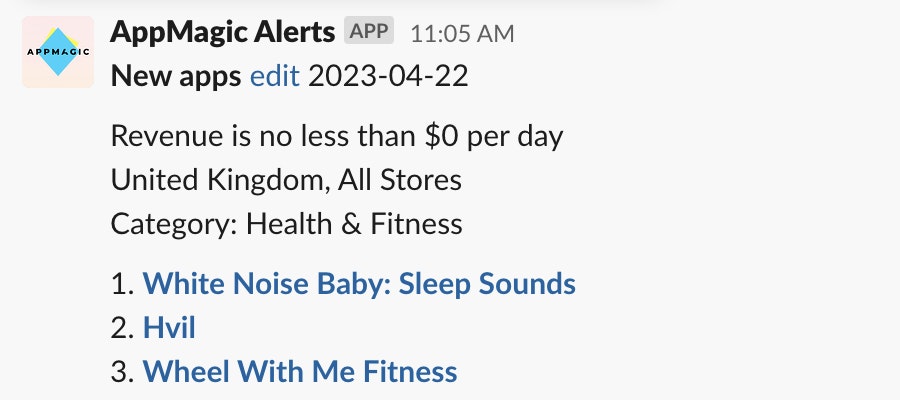The height and width of the screenshot is (412, 900).
Task: Open Wheel With Me Fitness link
Action: 300,371
